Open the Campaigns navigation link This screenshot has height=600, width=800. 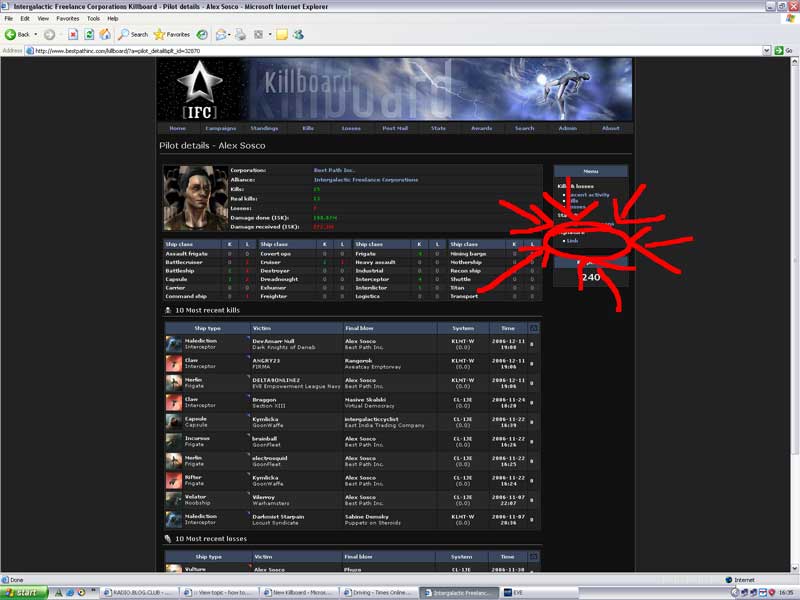pos(221,128)
